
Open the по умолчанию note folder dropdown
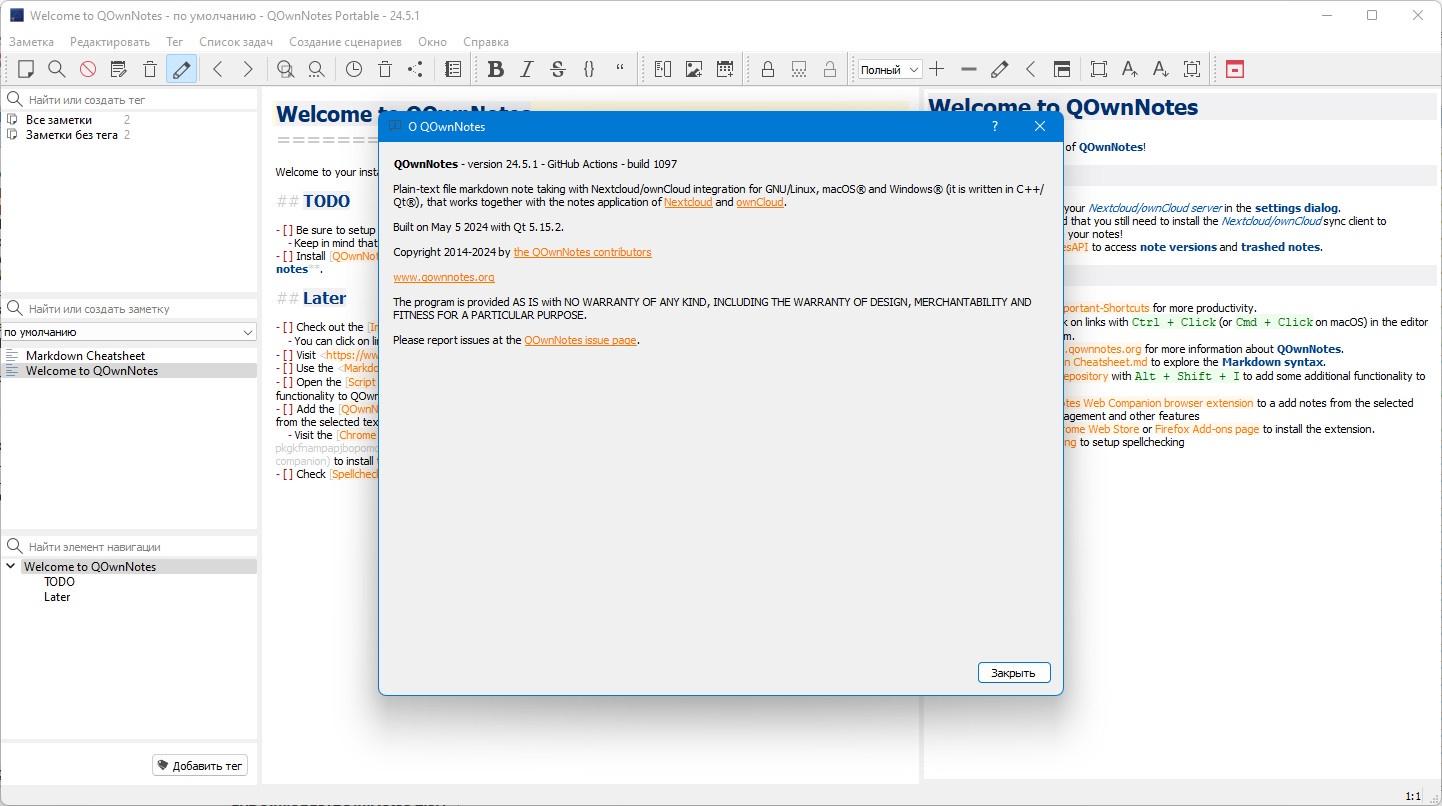(x=129, y=332)
